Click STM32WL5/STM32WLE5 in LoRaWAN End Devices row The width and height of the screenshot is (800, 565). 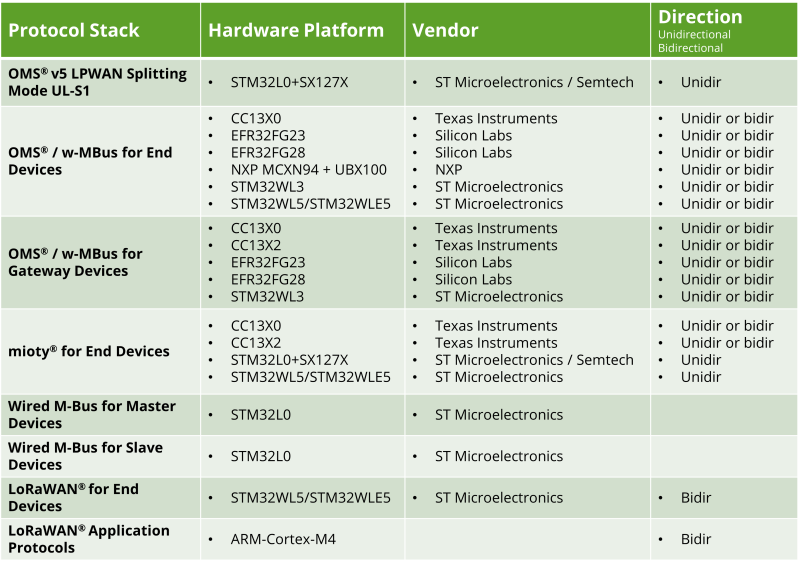tap(311, 498)
